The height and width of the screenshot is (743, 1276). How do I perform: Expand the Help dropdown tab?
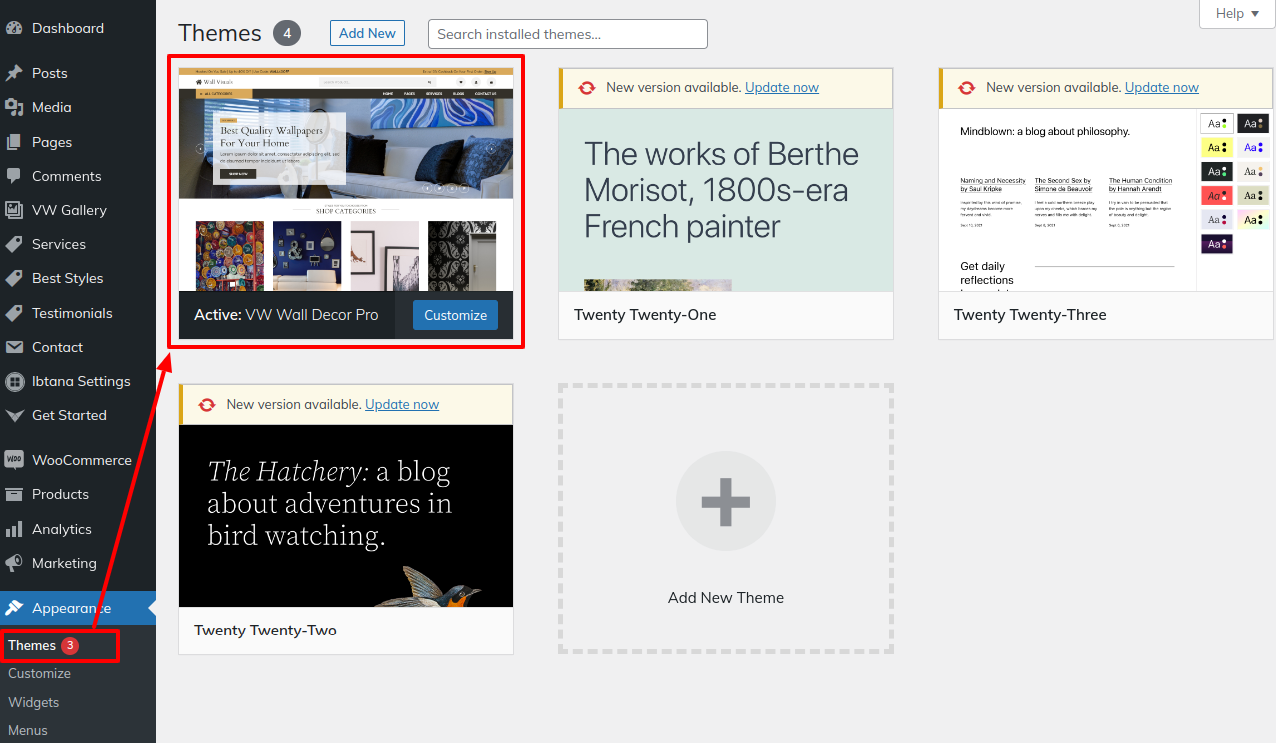[x=1237, y=14]
